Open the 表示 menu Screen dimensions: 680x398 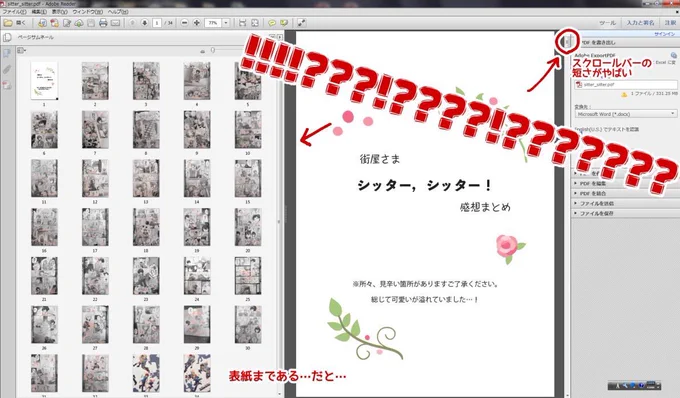click(59, 12)
